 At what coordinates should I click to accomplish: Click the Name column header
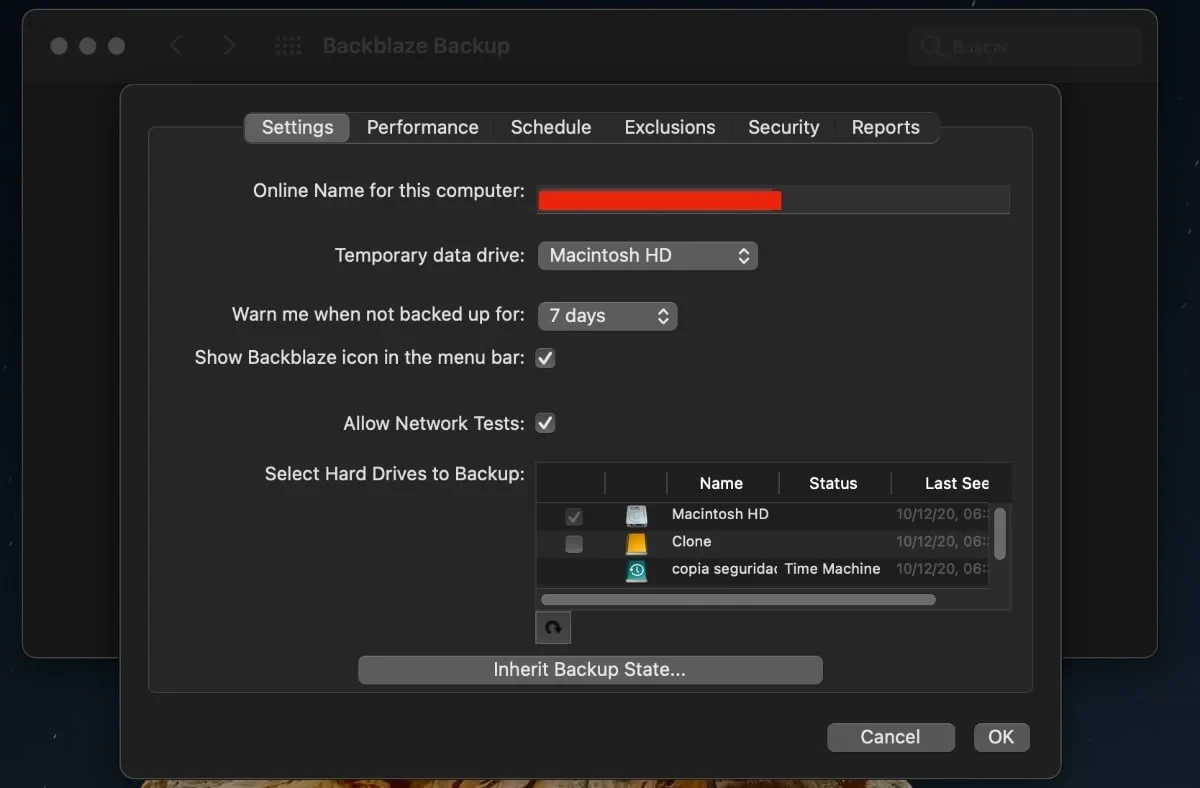click(721, 483)
